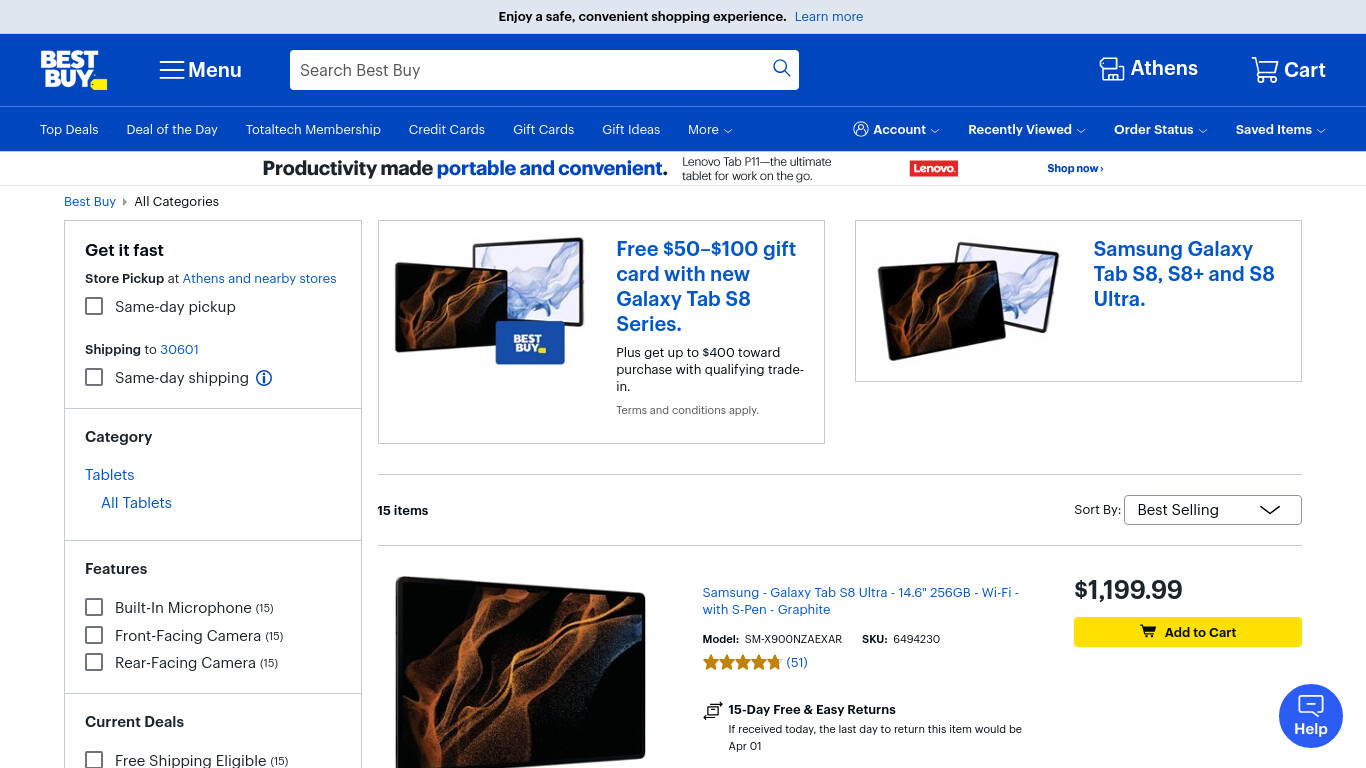Open the Sort By Best Selling dropdown

[x=1212, y=510]
